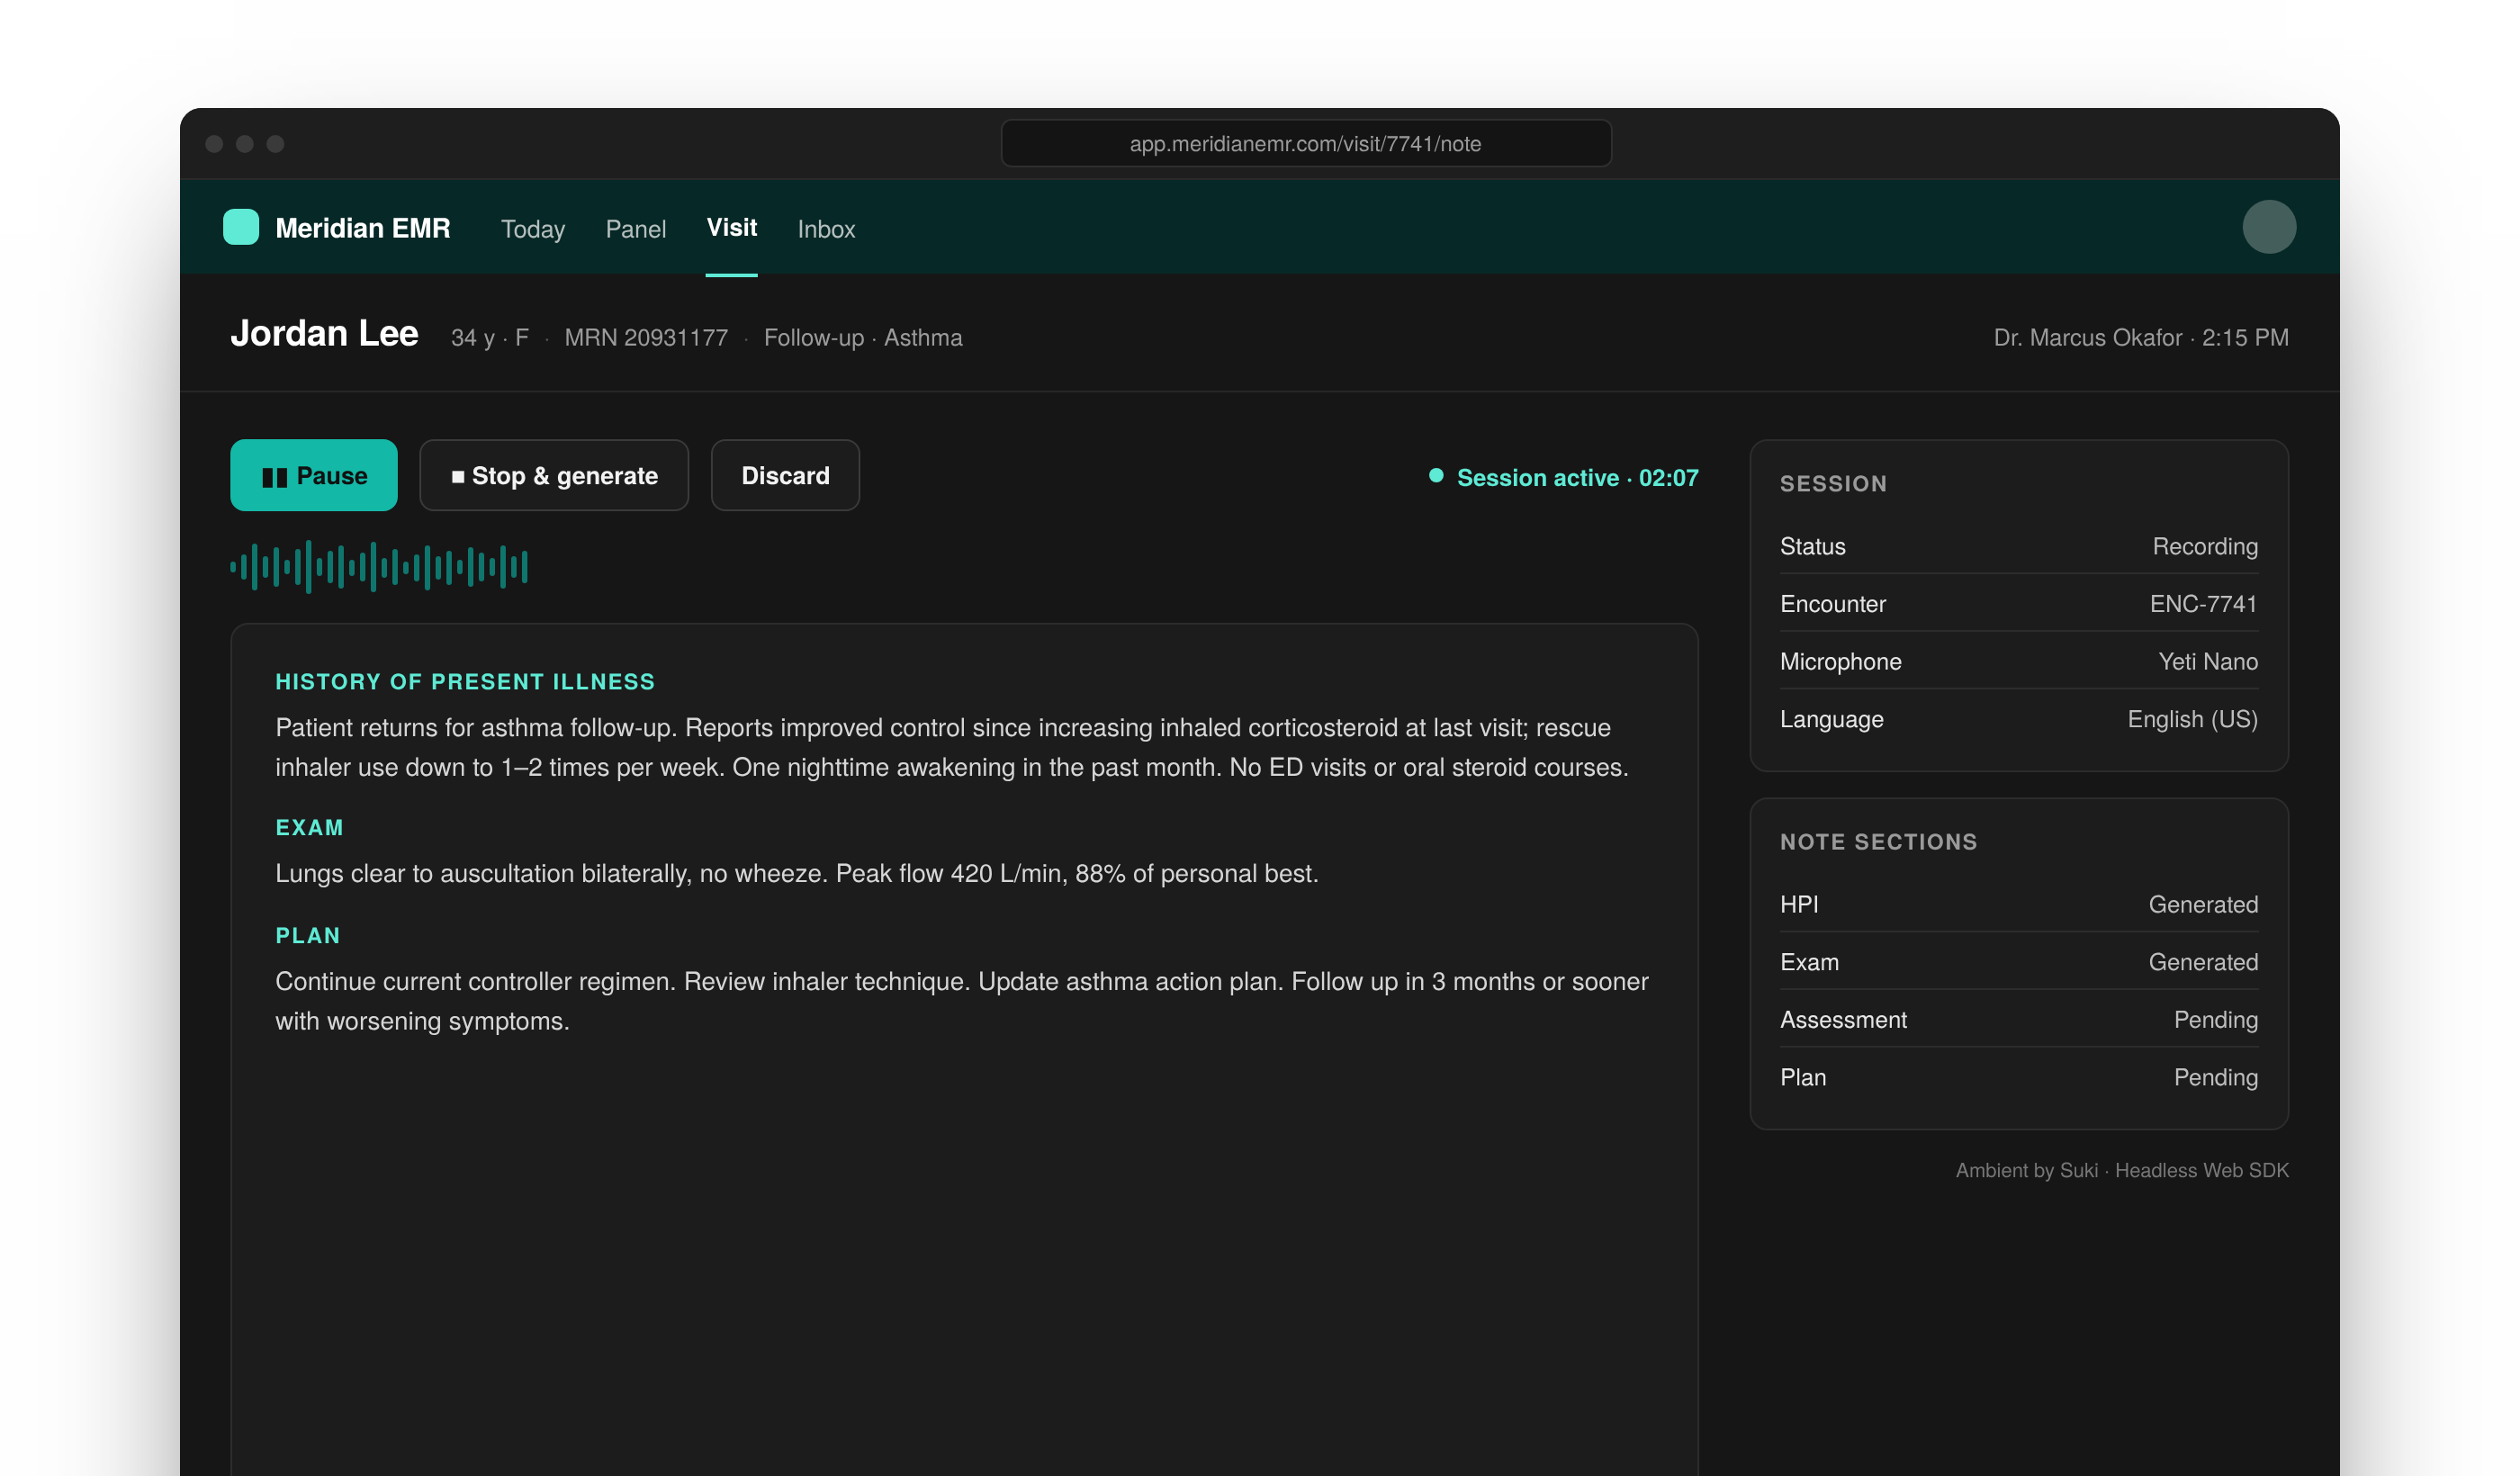Click the Status Recording row
This screenshot has width=2520, height=1476.
2019,546
